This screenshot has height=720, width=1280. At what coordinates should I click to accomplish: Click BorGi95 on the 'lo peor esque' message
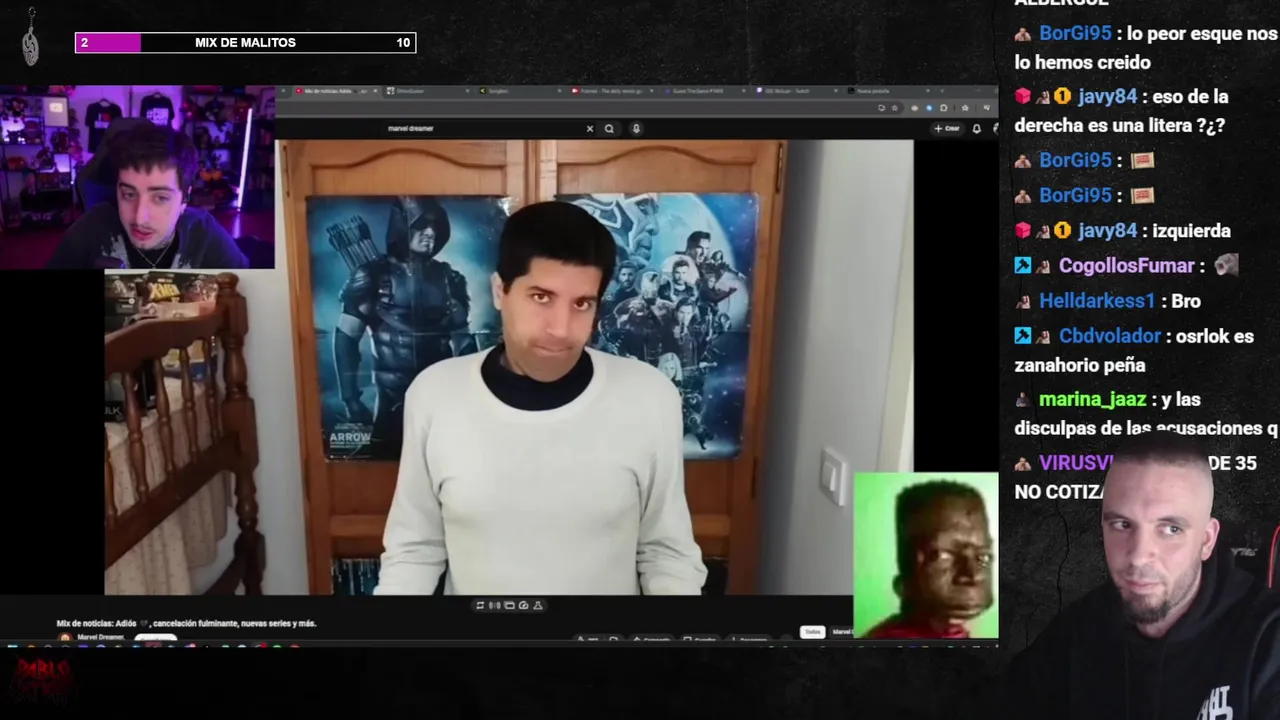click(1075, 33)
